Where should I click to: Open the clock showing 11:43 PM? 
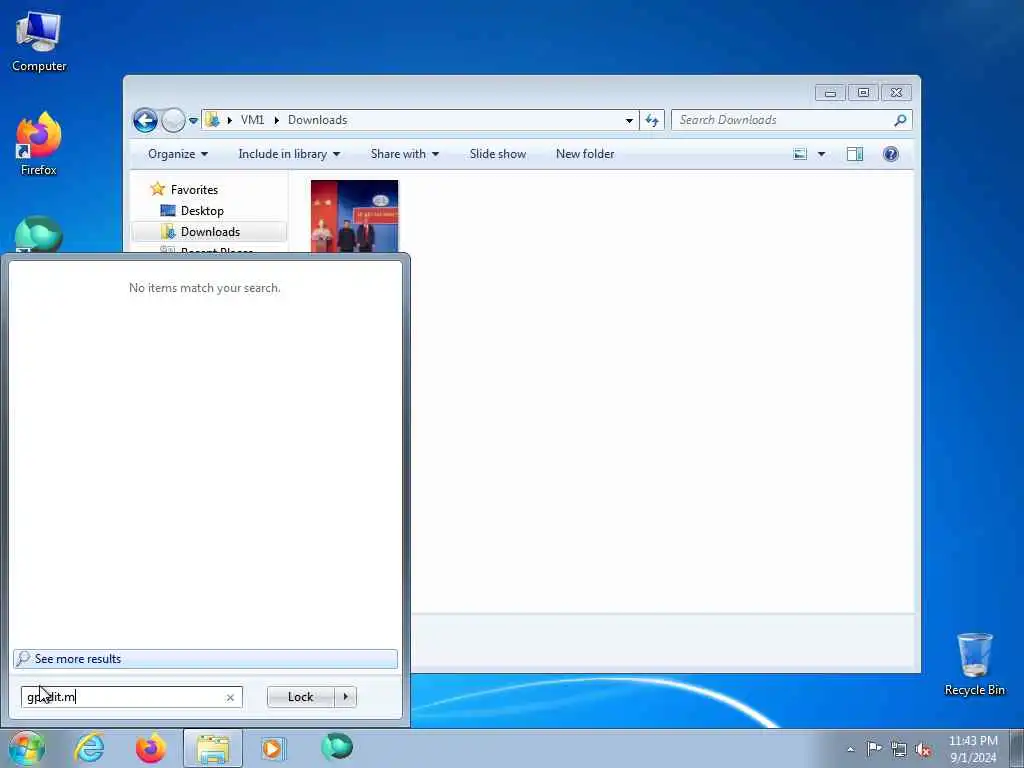[973, 748]
